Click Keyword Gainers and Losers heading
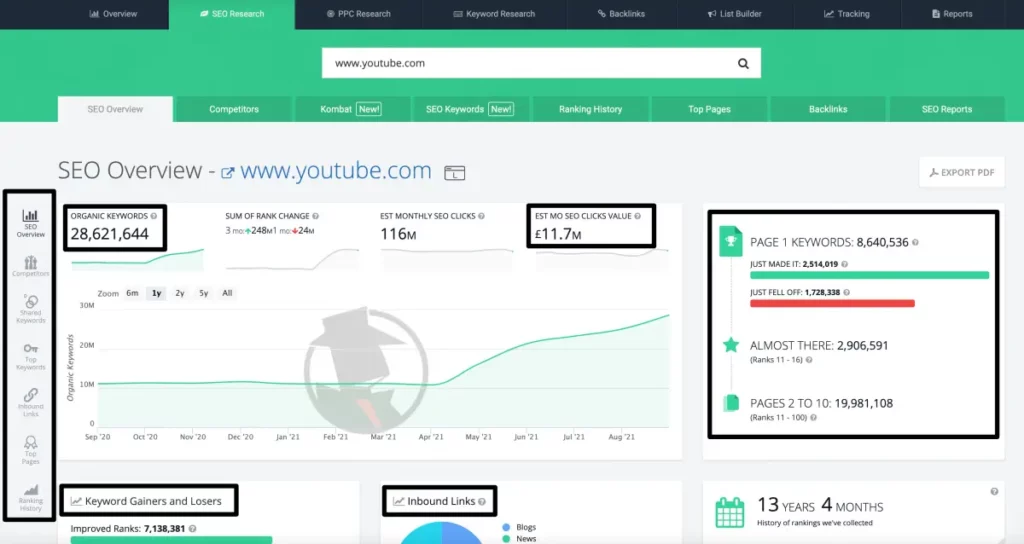The image size is (1024, 544). [x=153, y=502]
